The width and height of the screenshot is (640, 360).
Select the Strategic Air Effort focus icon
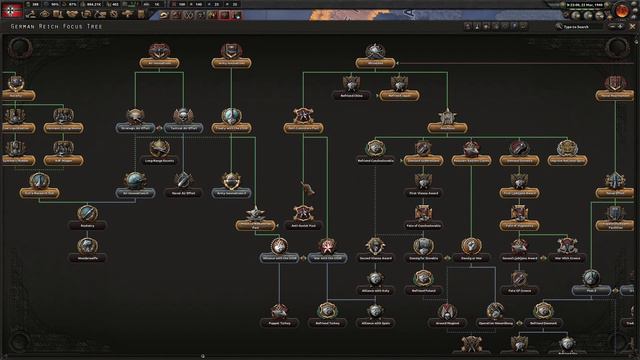135,116
